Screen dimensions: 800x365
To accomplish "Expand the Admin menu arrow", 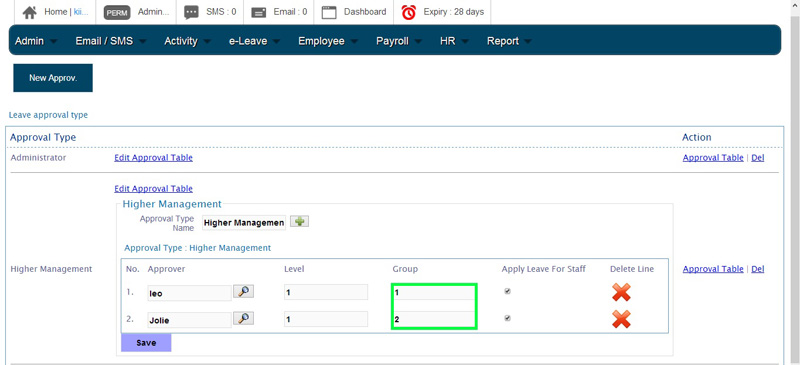I will point(54,42).
